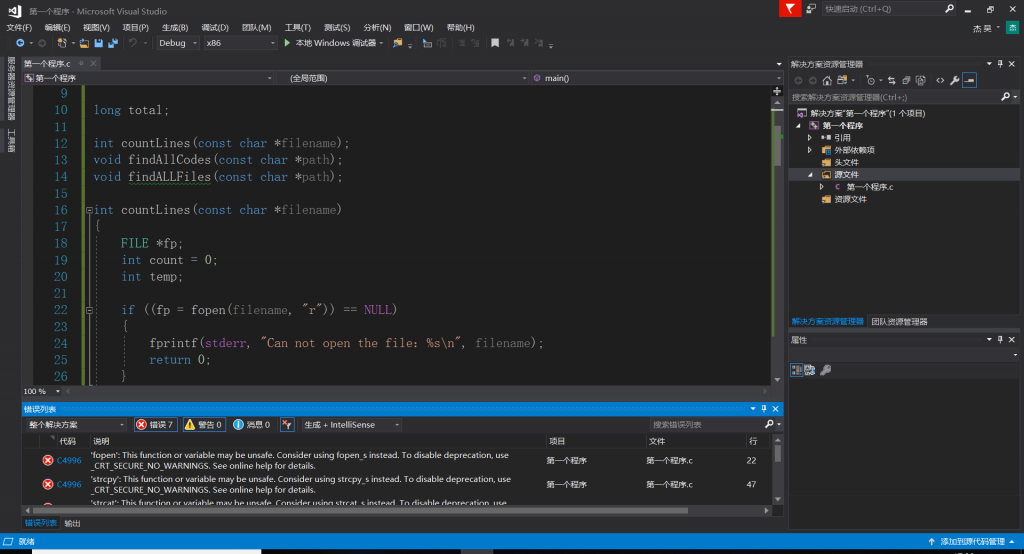The width and height of the screenshot is (1024, 554).
Task: Click the Undo arrow icon
Action: [x=133, y=43]
